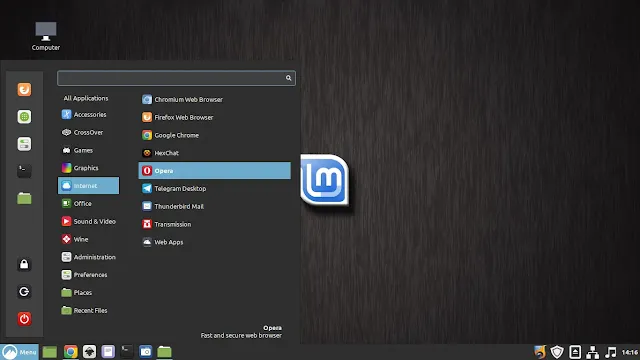The height and width of the screenshot is (360, 640).
Task: Open the Administration category
Action: tap(88, 257)
